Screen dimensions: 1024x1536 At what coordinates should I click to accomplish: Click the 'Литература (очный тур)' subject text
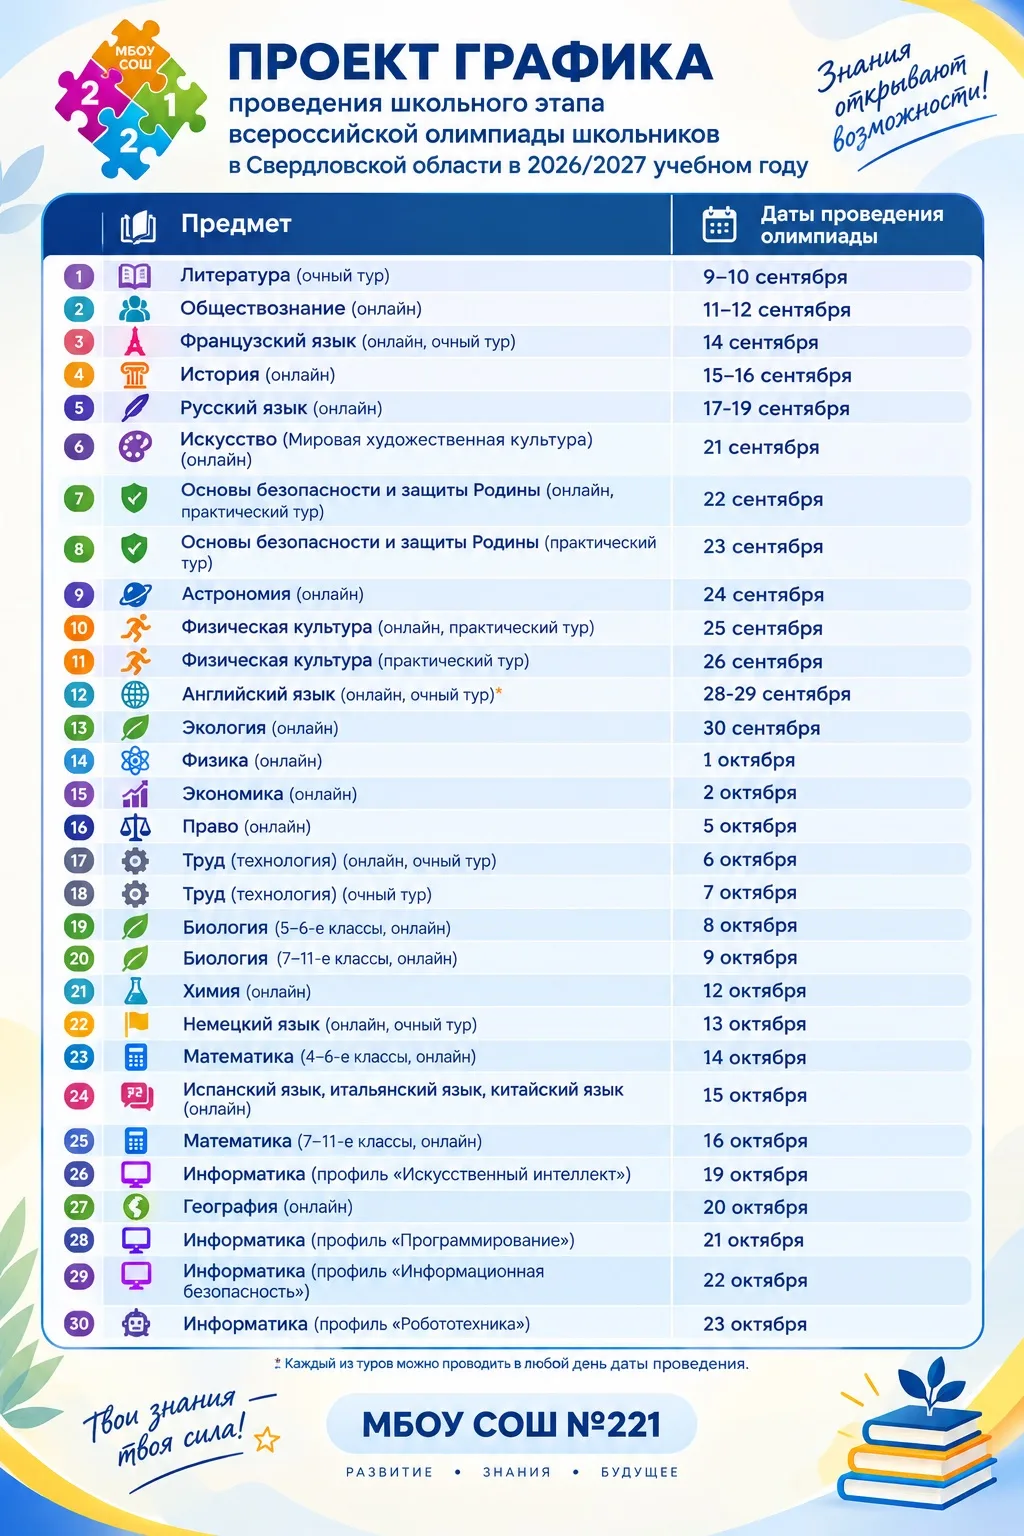coord(285,275)
